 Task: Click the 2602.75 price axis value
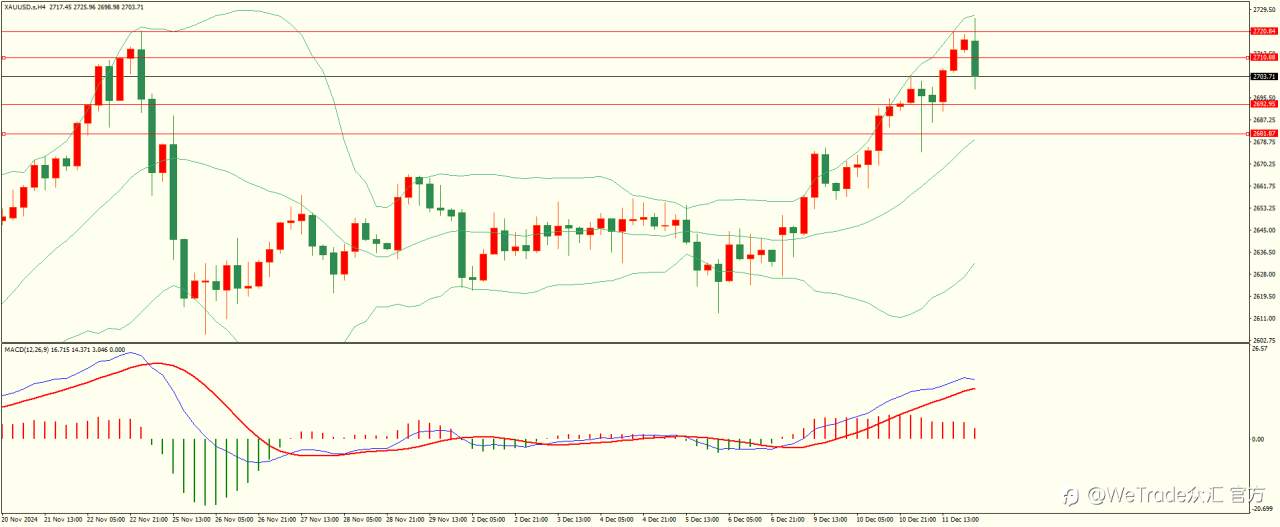(1264, 340)
